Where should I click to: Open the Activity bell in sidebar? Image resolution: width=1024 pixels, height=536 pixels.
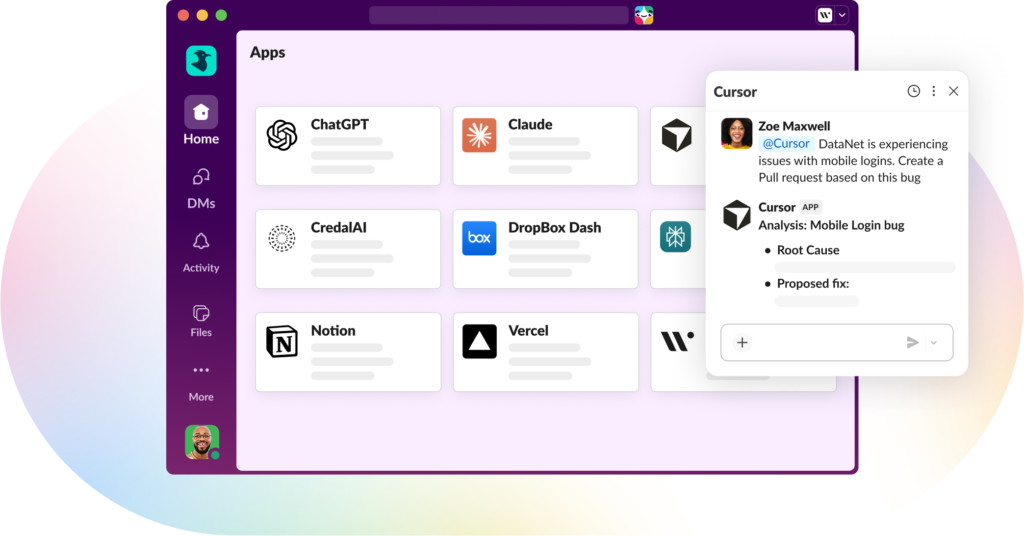click(x=201, y=253)
